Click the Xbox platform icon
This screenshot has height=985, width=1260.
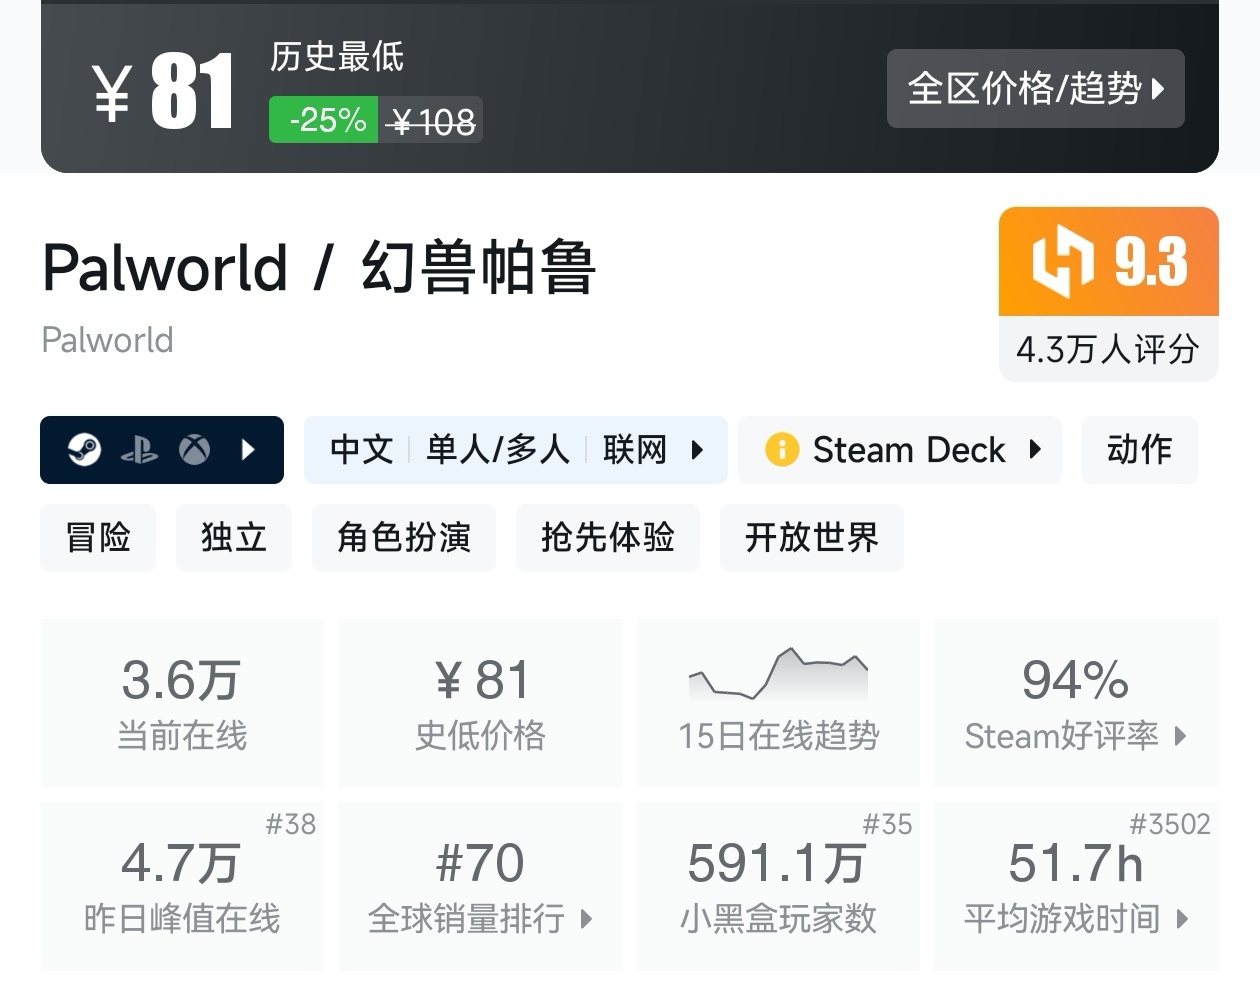click(194, 450)
